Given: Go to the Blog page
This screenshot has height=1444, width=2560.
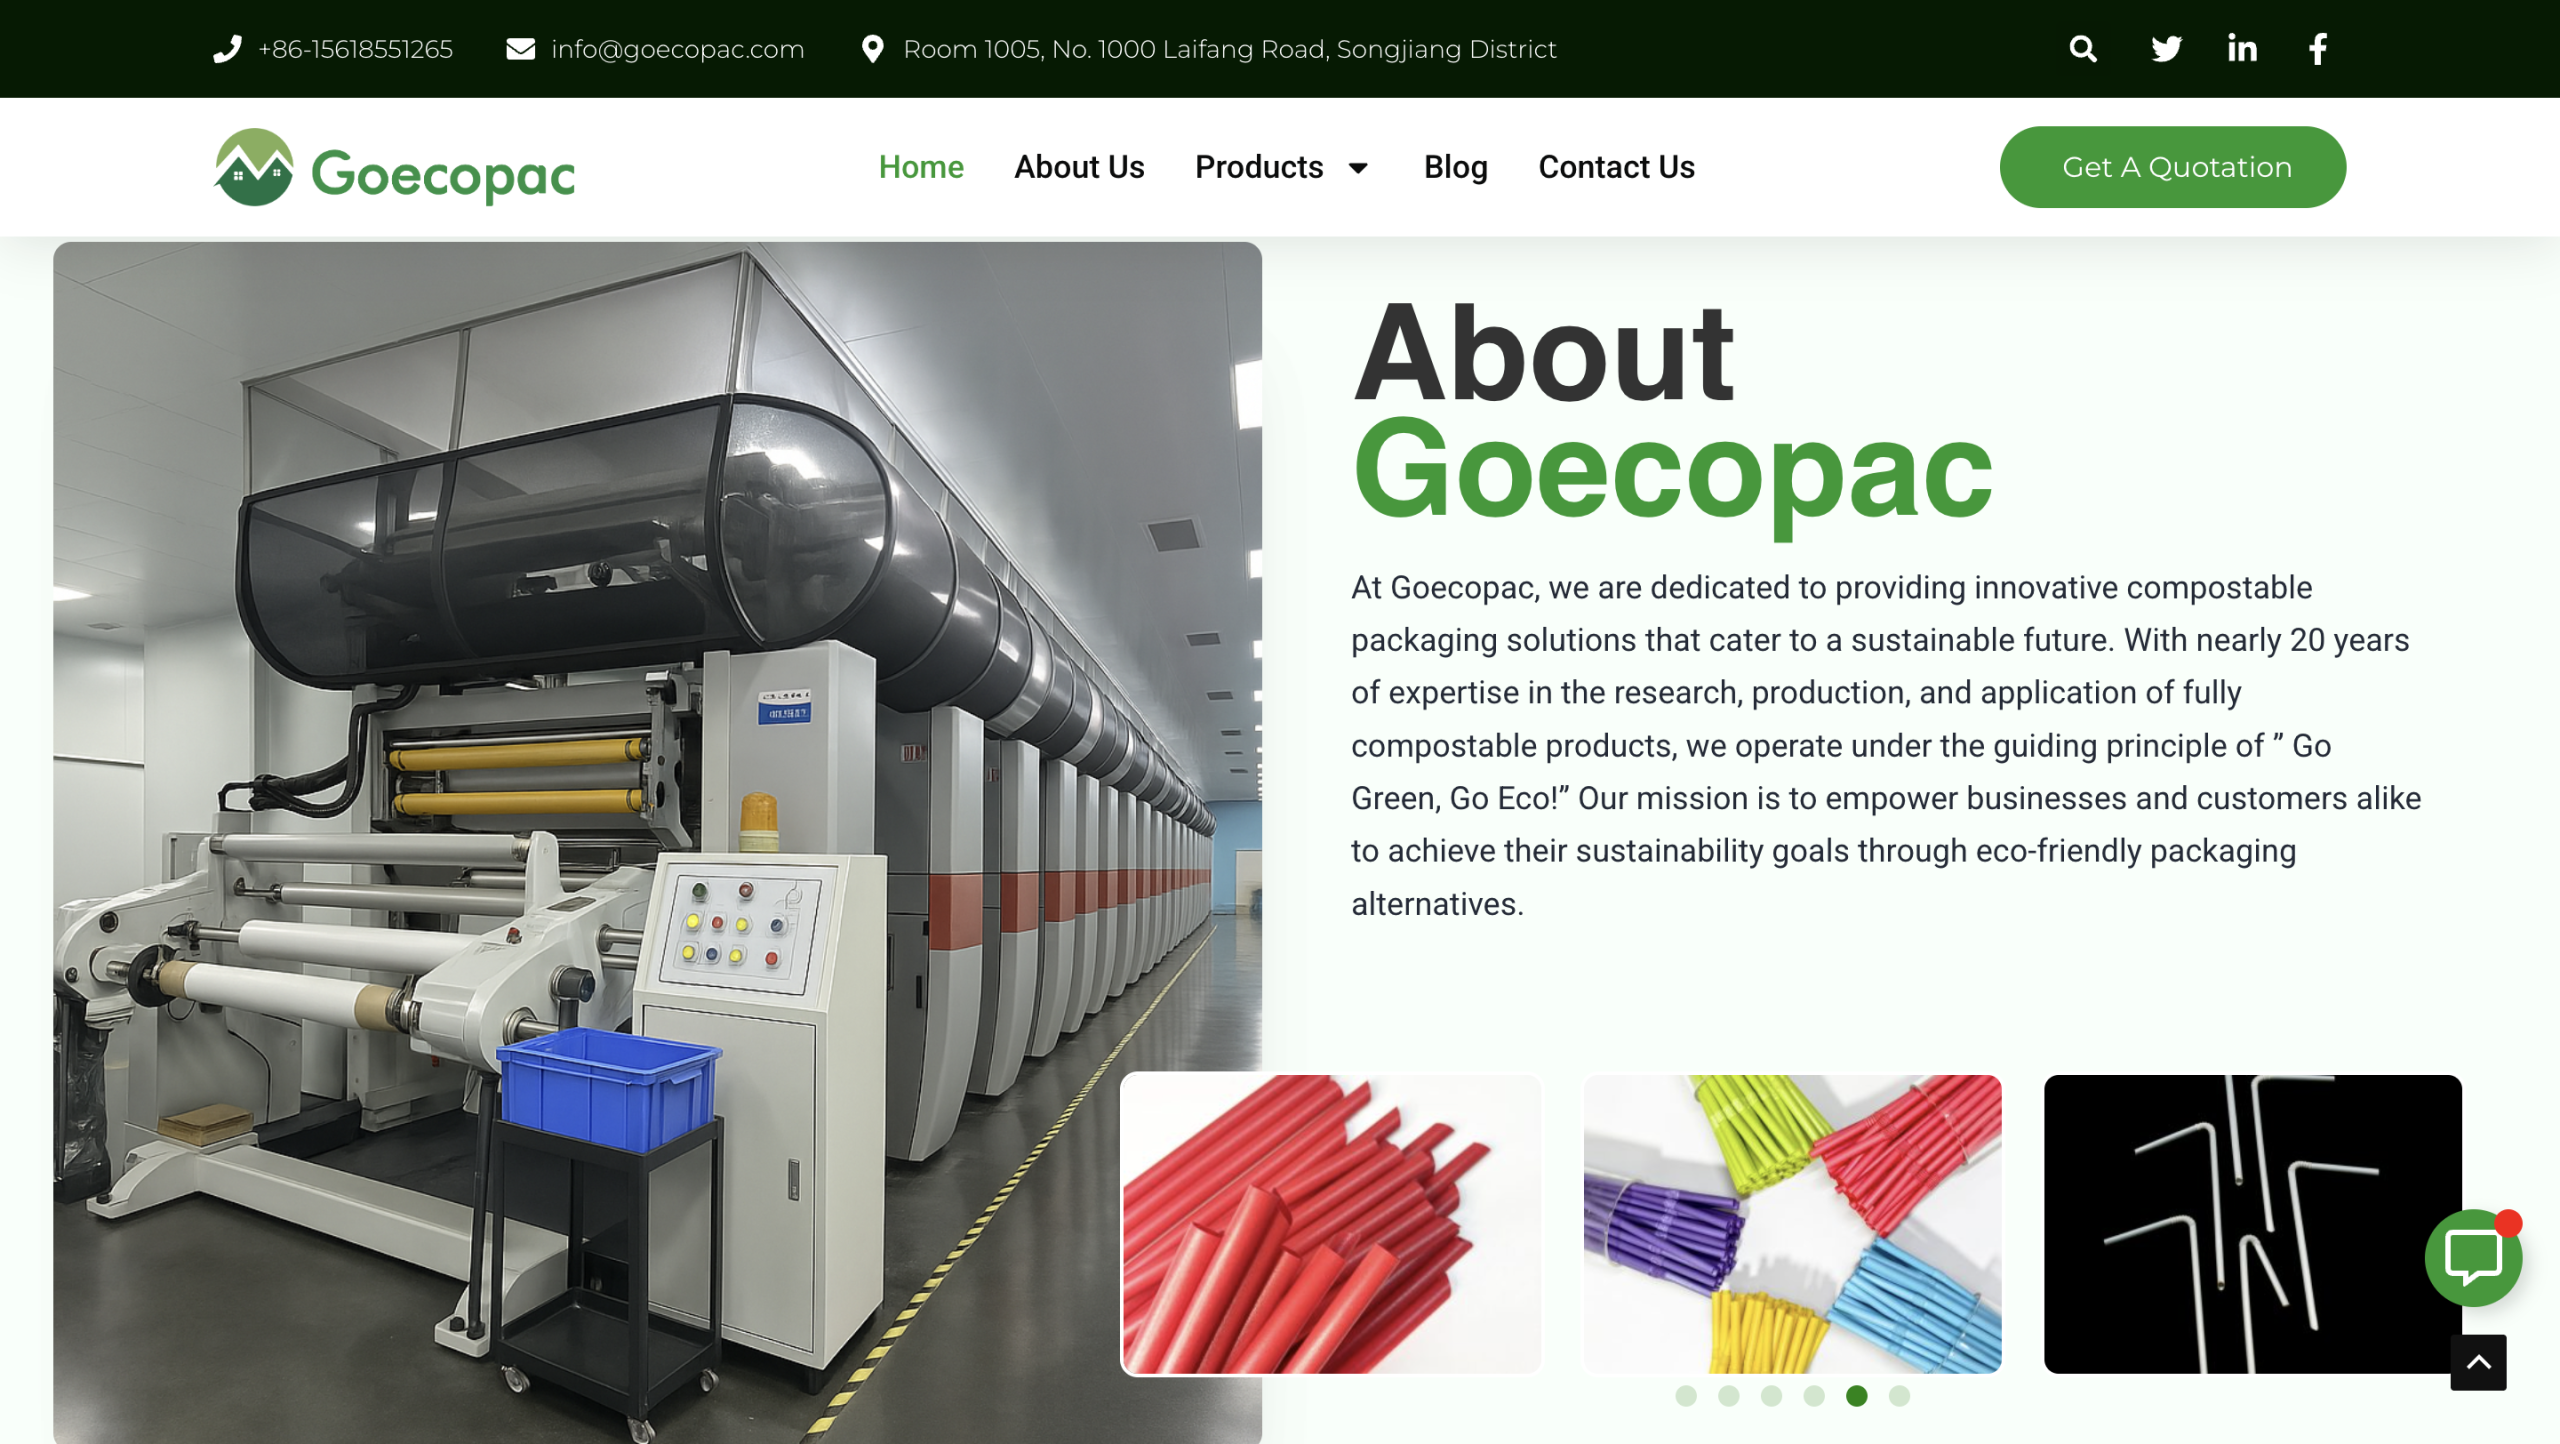Looking at the screenshot, I should pyautogui.click(x=1455, y=167).
